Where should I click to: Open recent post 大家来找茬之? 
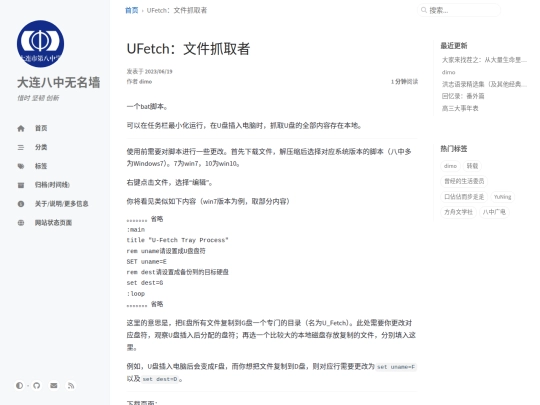coord(484,60)
